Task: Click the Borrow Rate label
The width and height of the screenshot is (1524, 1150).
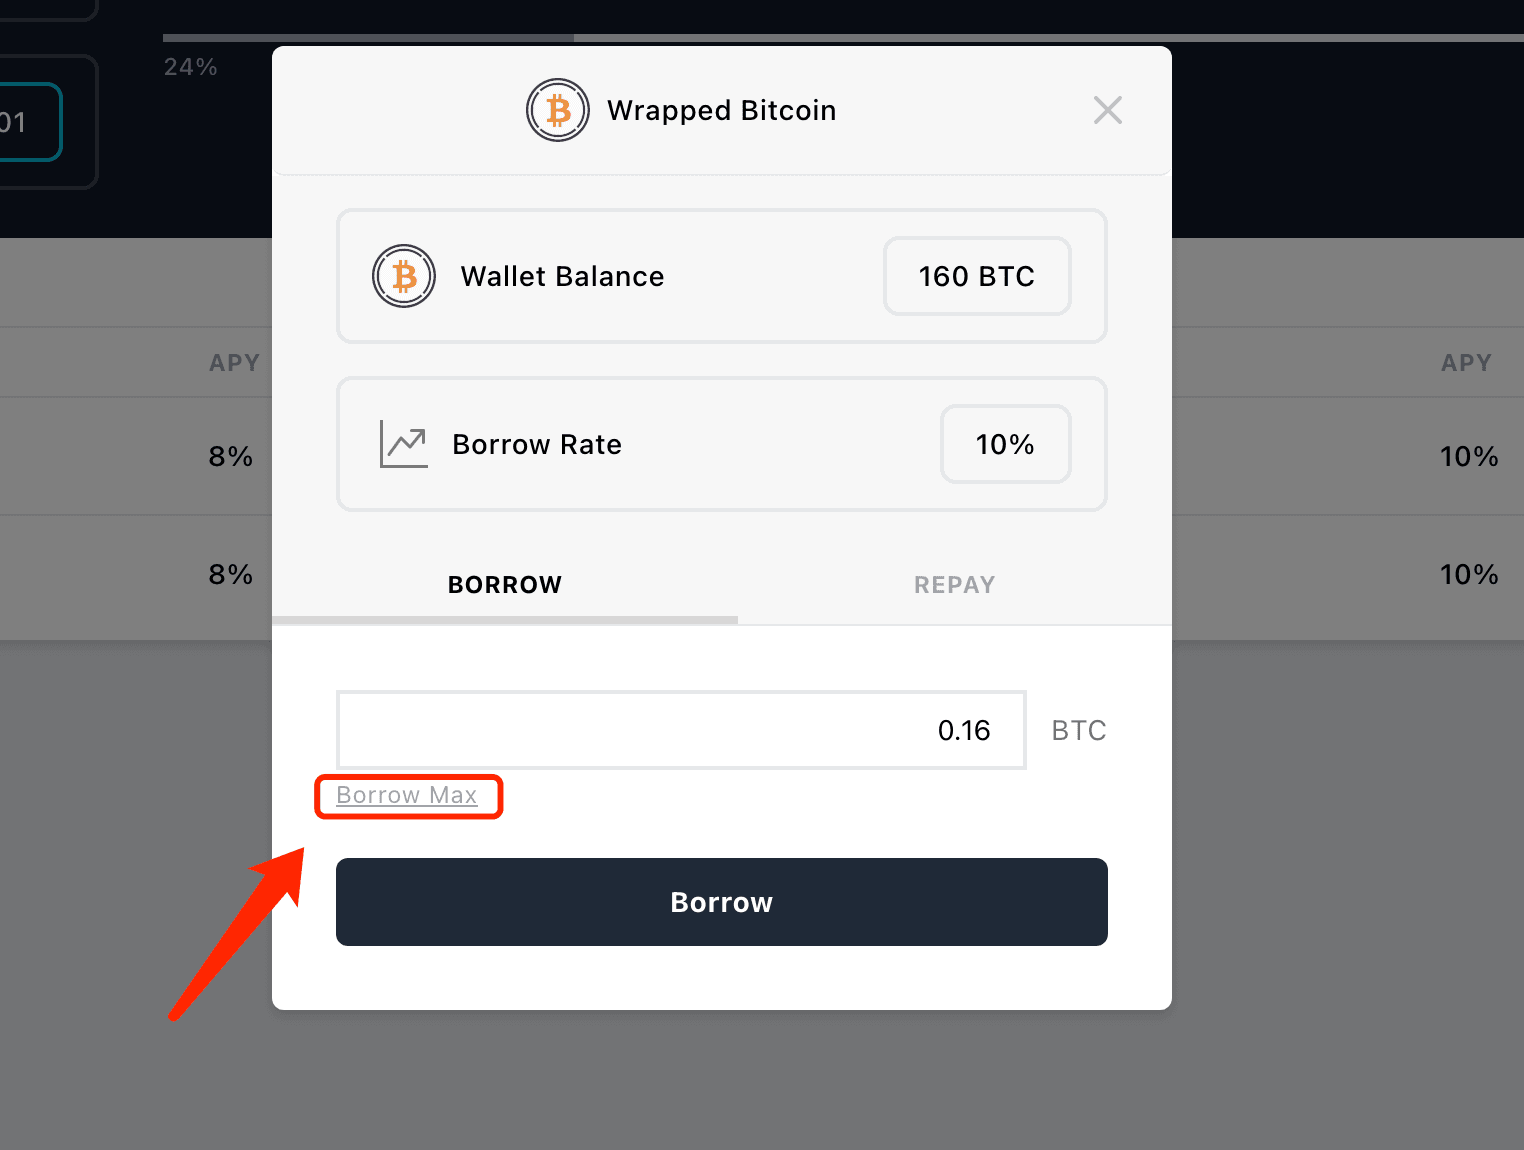Action: coord(537,444)
